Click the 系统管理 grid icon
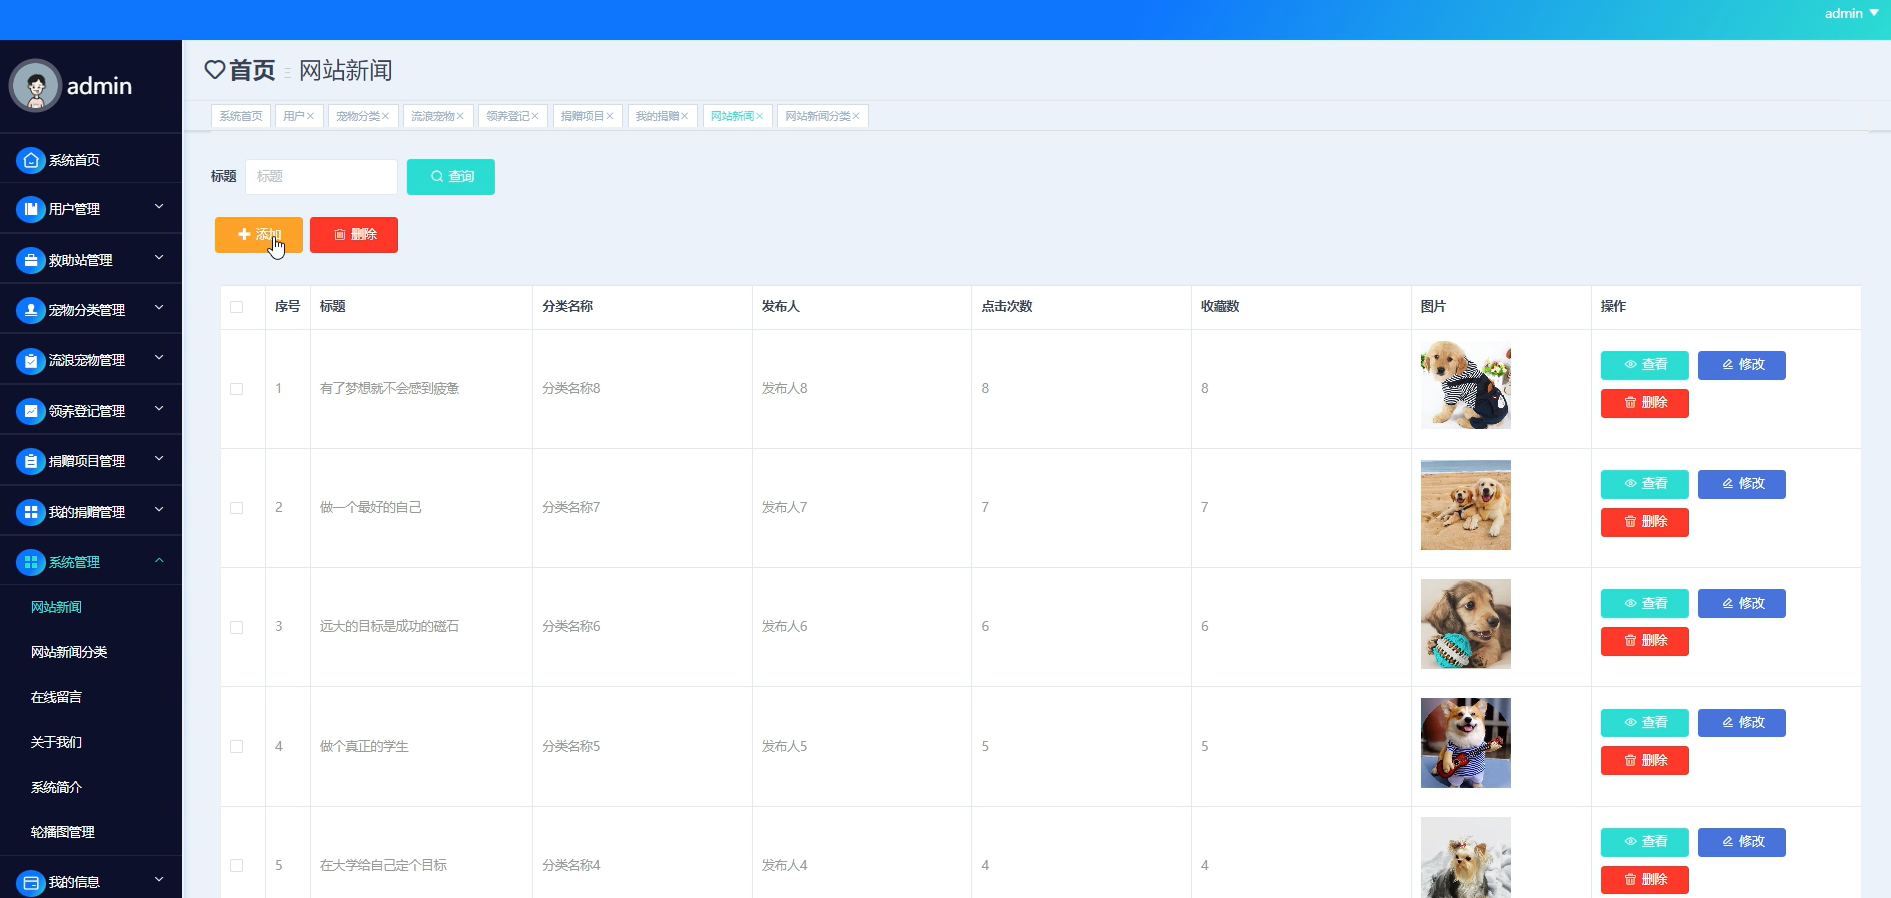 click(x=31, y=562)
